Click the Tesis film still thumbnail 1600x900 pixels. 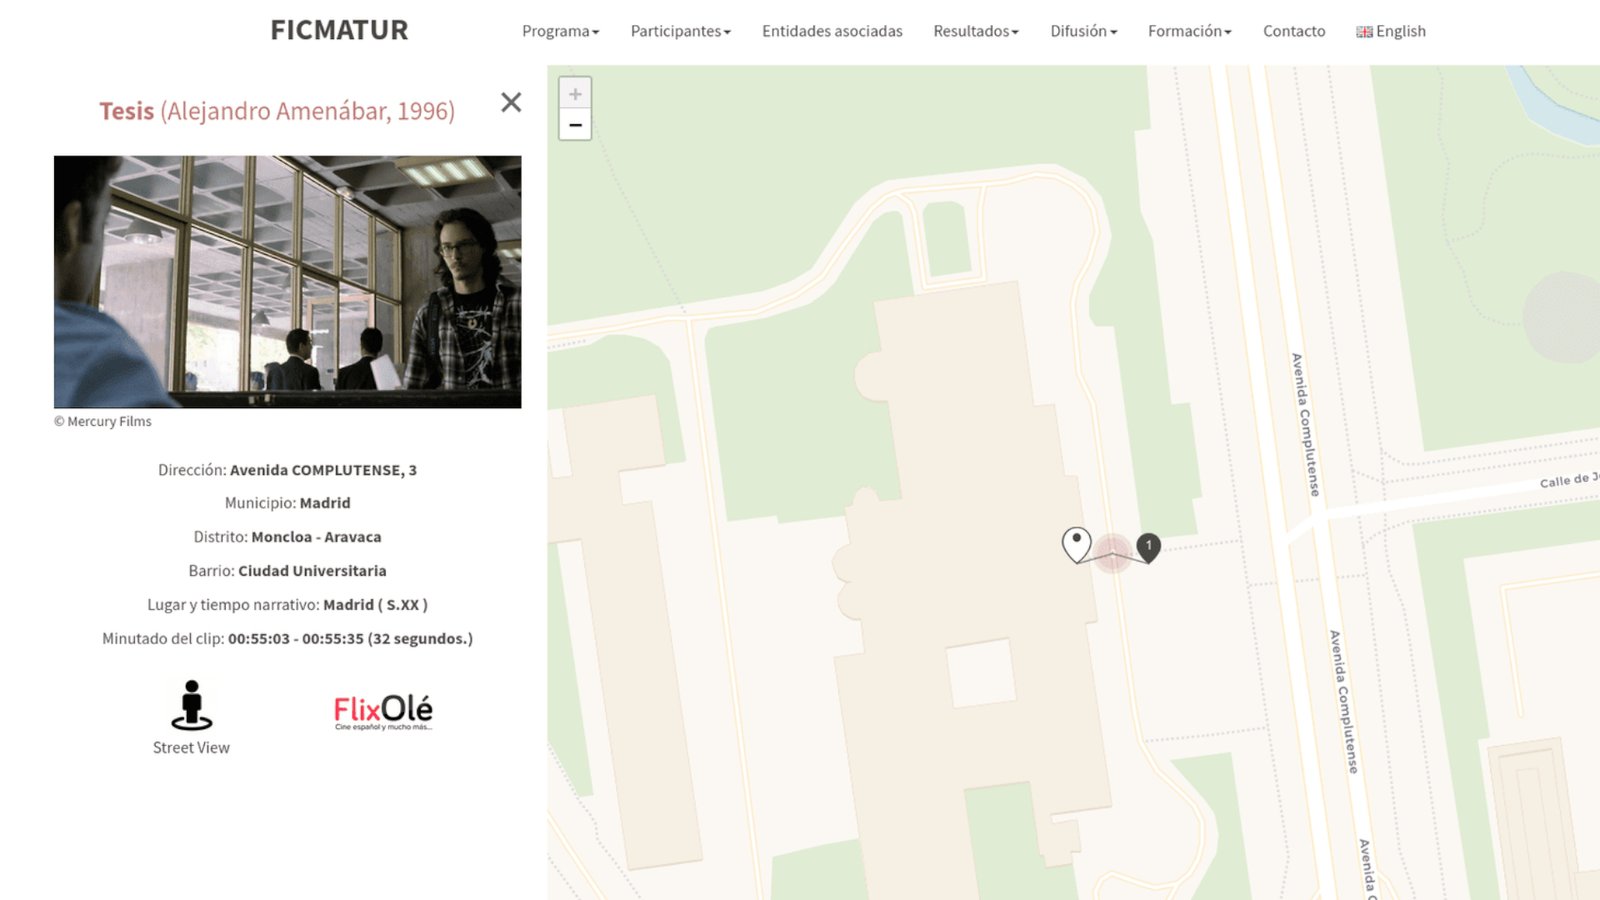(287, 281)
